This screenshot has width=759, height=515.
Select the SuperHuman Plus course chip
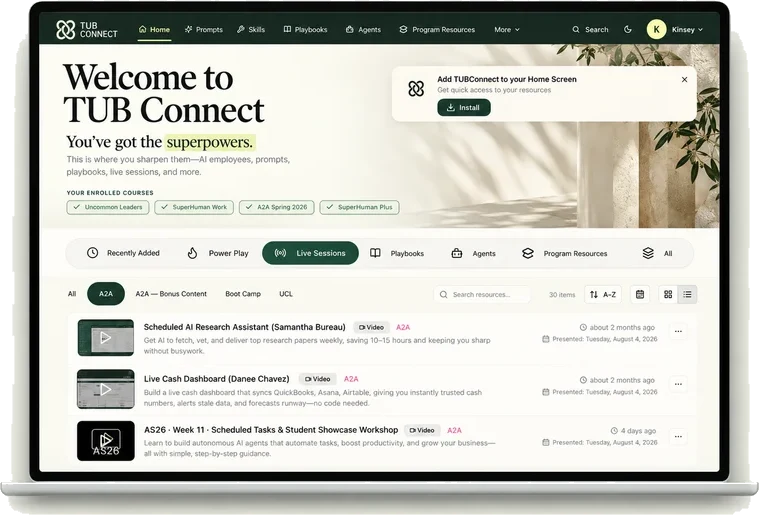[359, 207]
